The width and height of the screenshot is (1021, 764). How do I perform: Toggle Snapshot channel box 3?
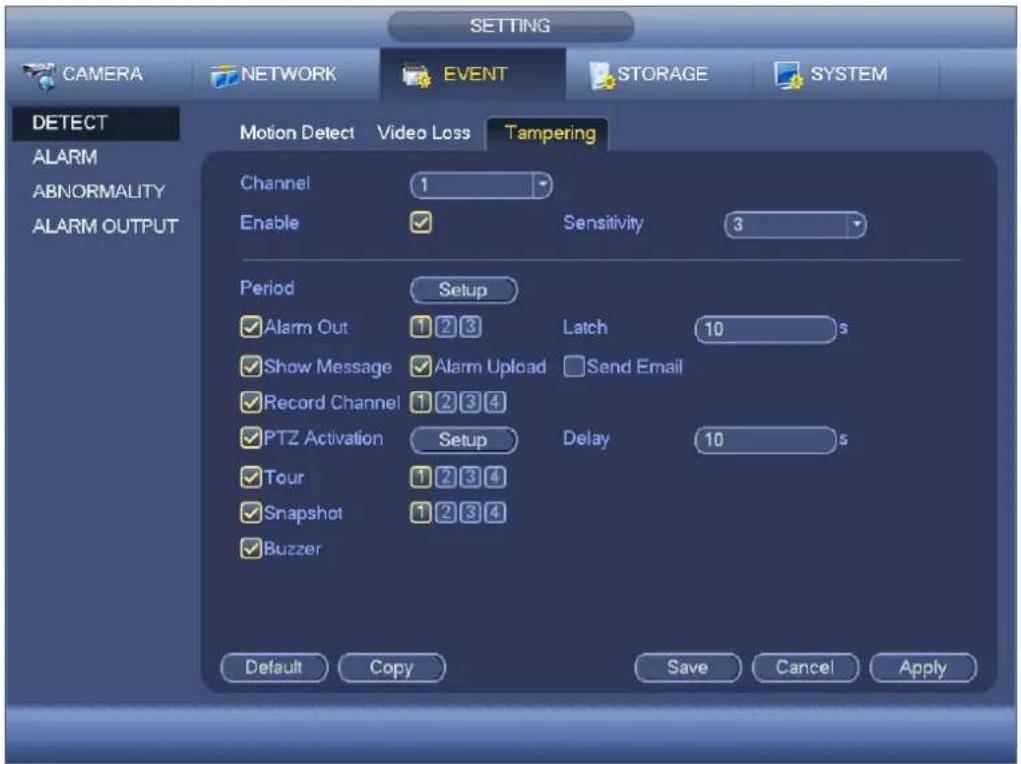pos(470,513)
